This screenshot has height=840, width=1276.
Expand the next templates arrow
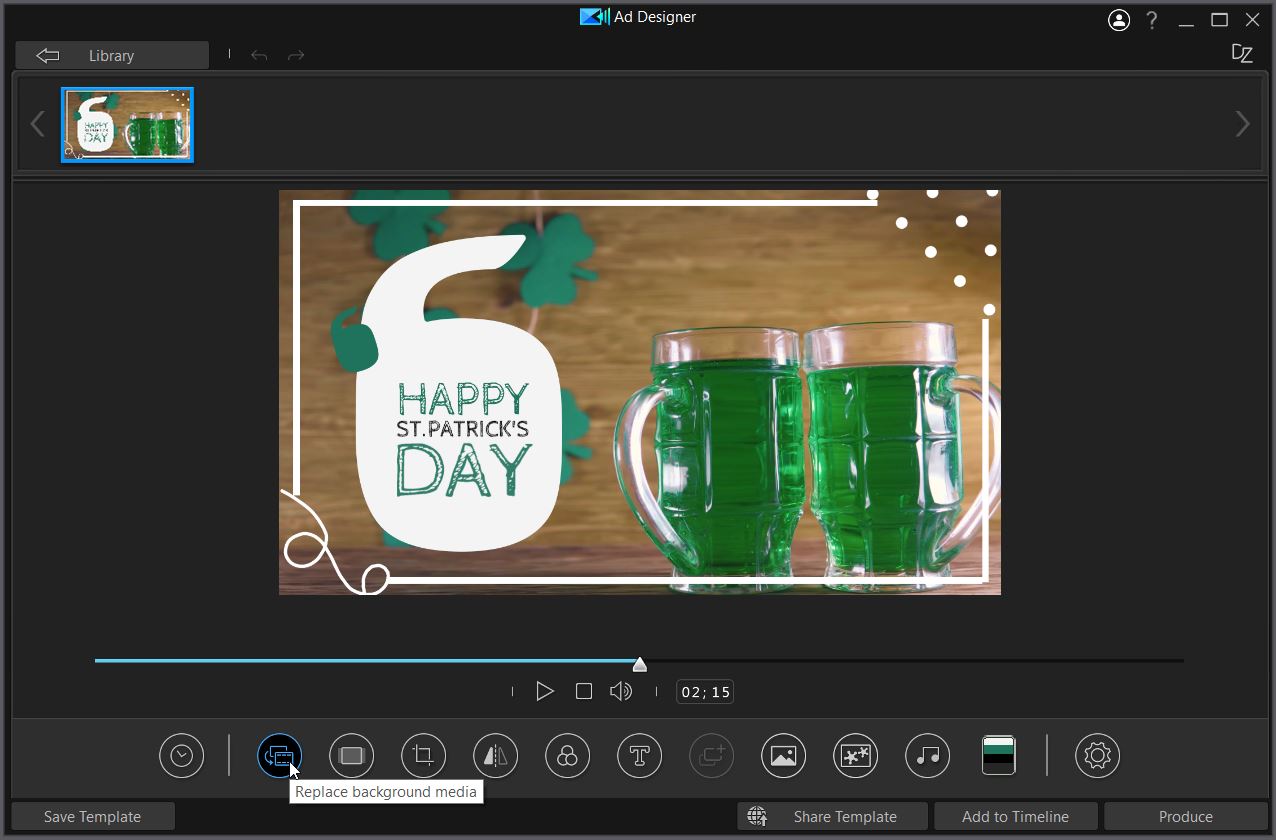[1243, 123]
